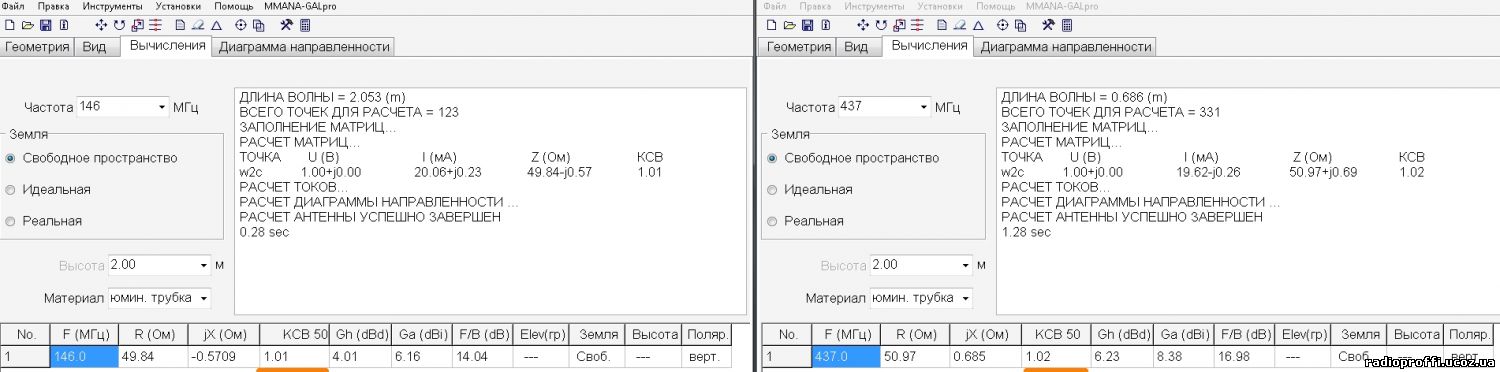Open Диаграмма направленности tab in right window
Screen dimensions: 1500x372
1066,47
